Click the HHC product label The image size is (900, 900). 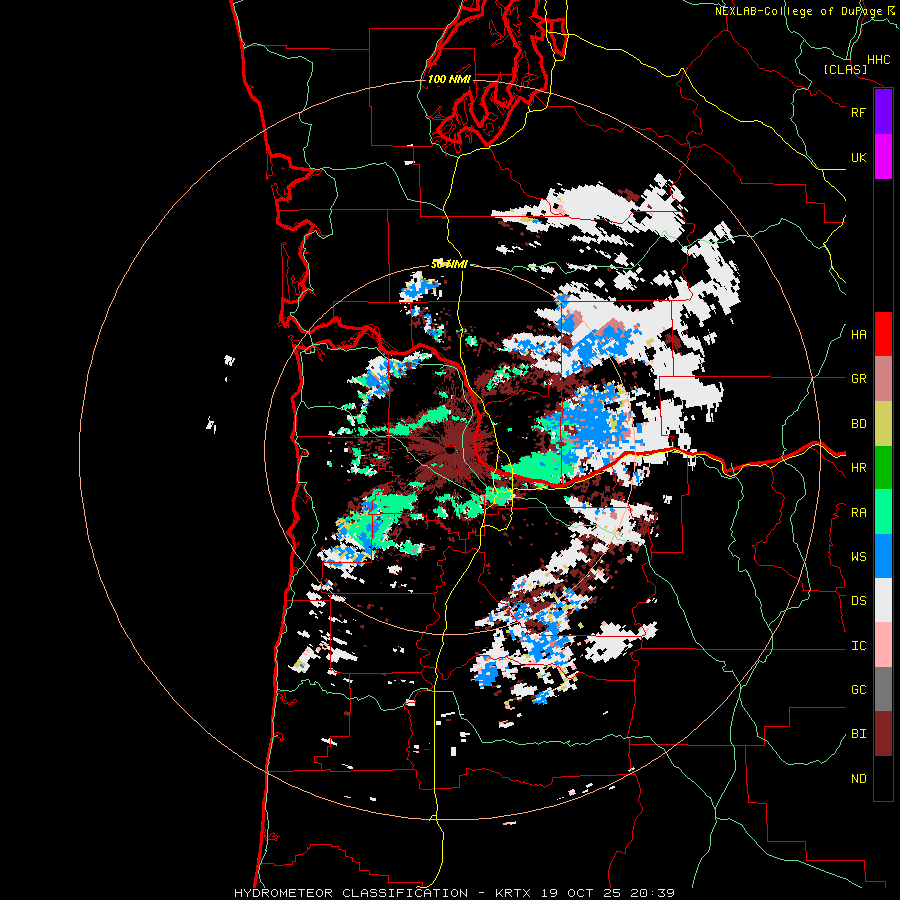[x=878, y=60]
